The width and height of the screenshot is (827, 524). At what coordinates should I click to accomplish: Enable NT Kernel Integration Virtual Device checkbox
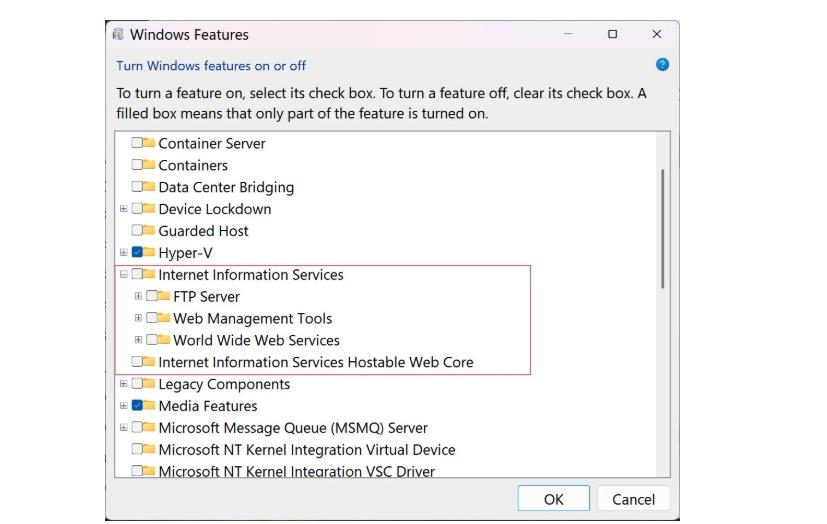pyautogui.click(x=137, y=449)
